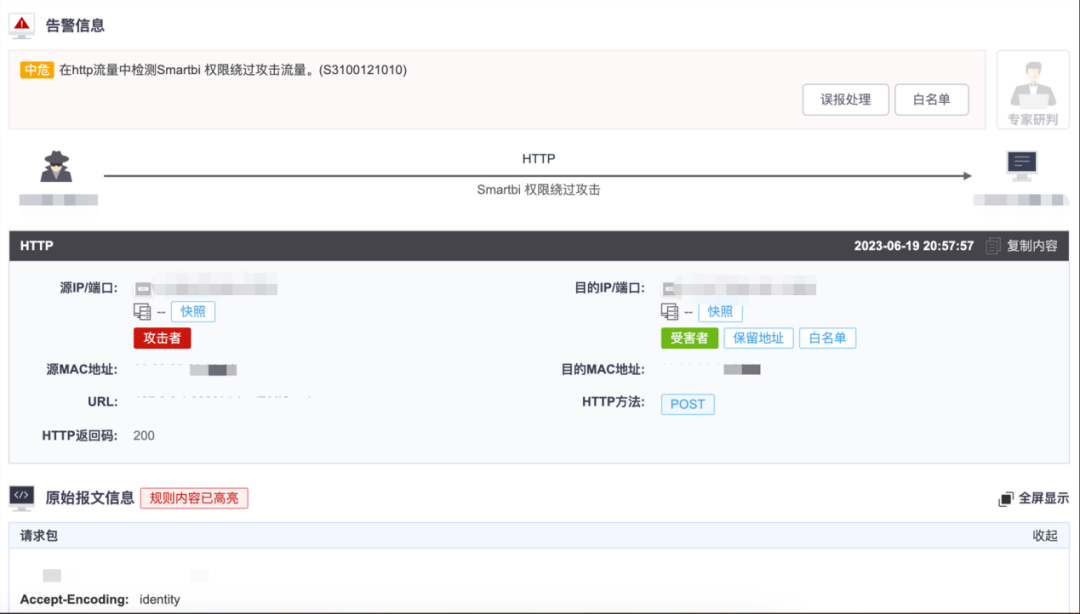
Task: Click the HTTP title in dark header bar
Action: (37, 246)
